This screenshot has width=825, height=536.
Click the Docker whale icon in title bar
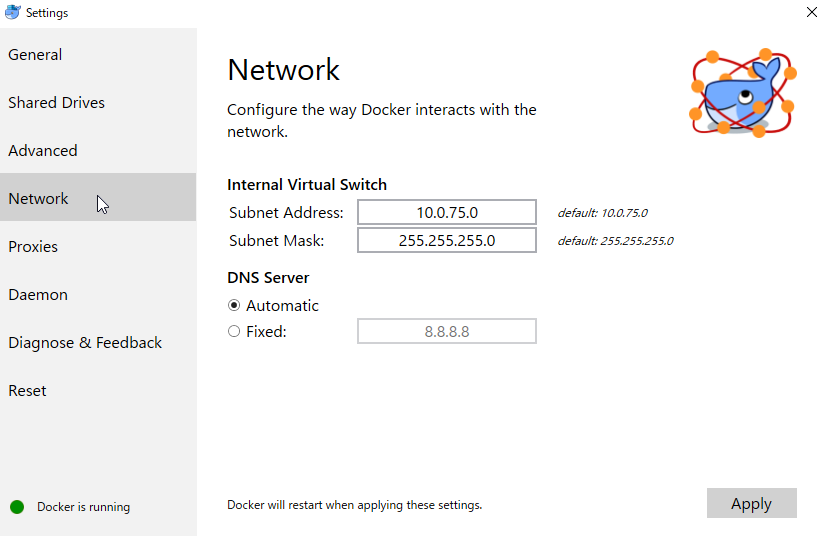13,12
